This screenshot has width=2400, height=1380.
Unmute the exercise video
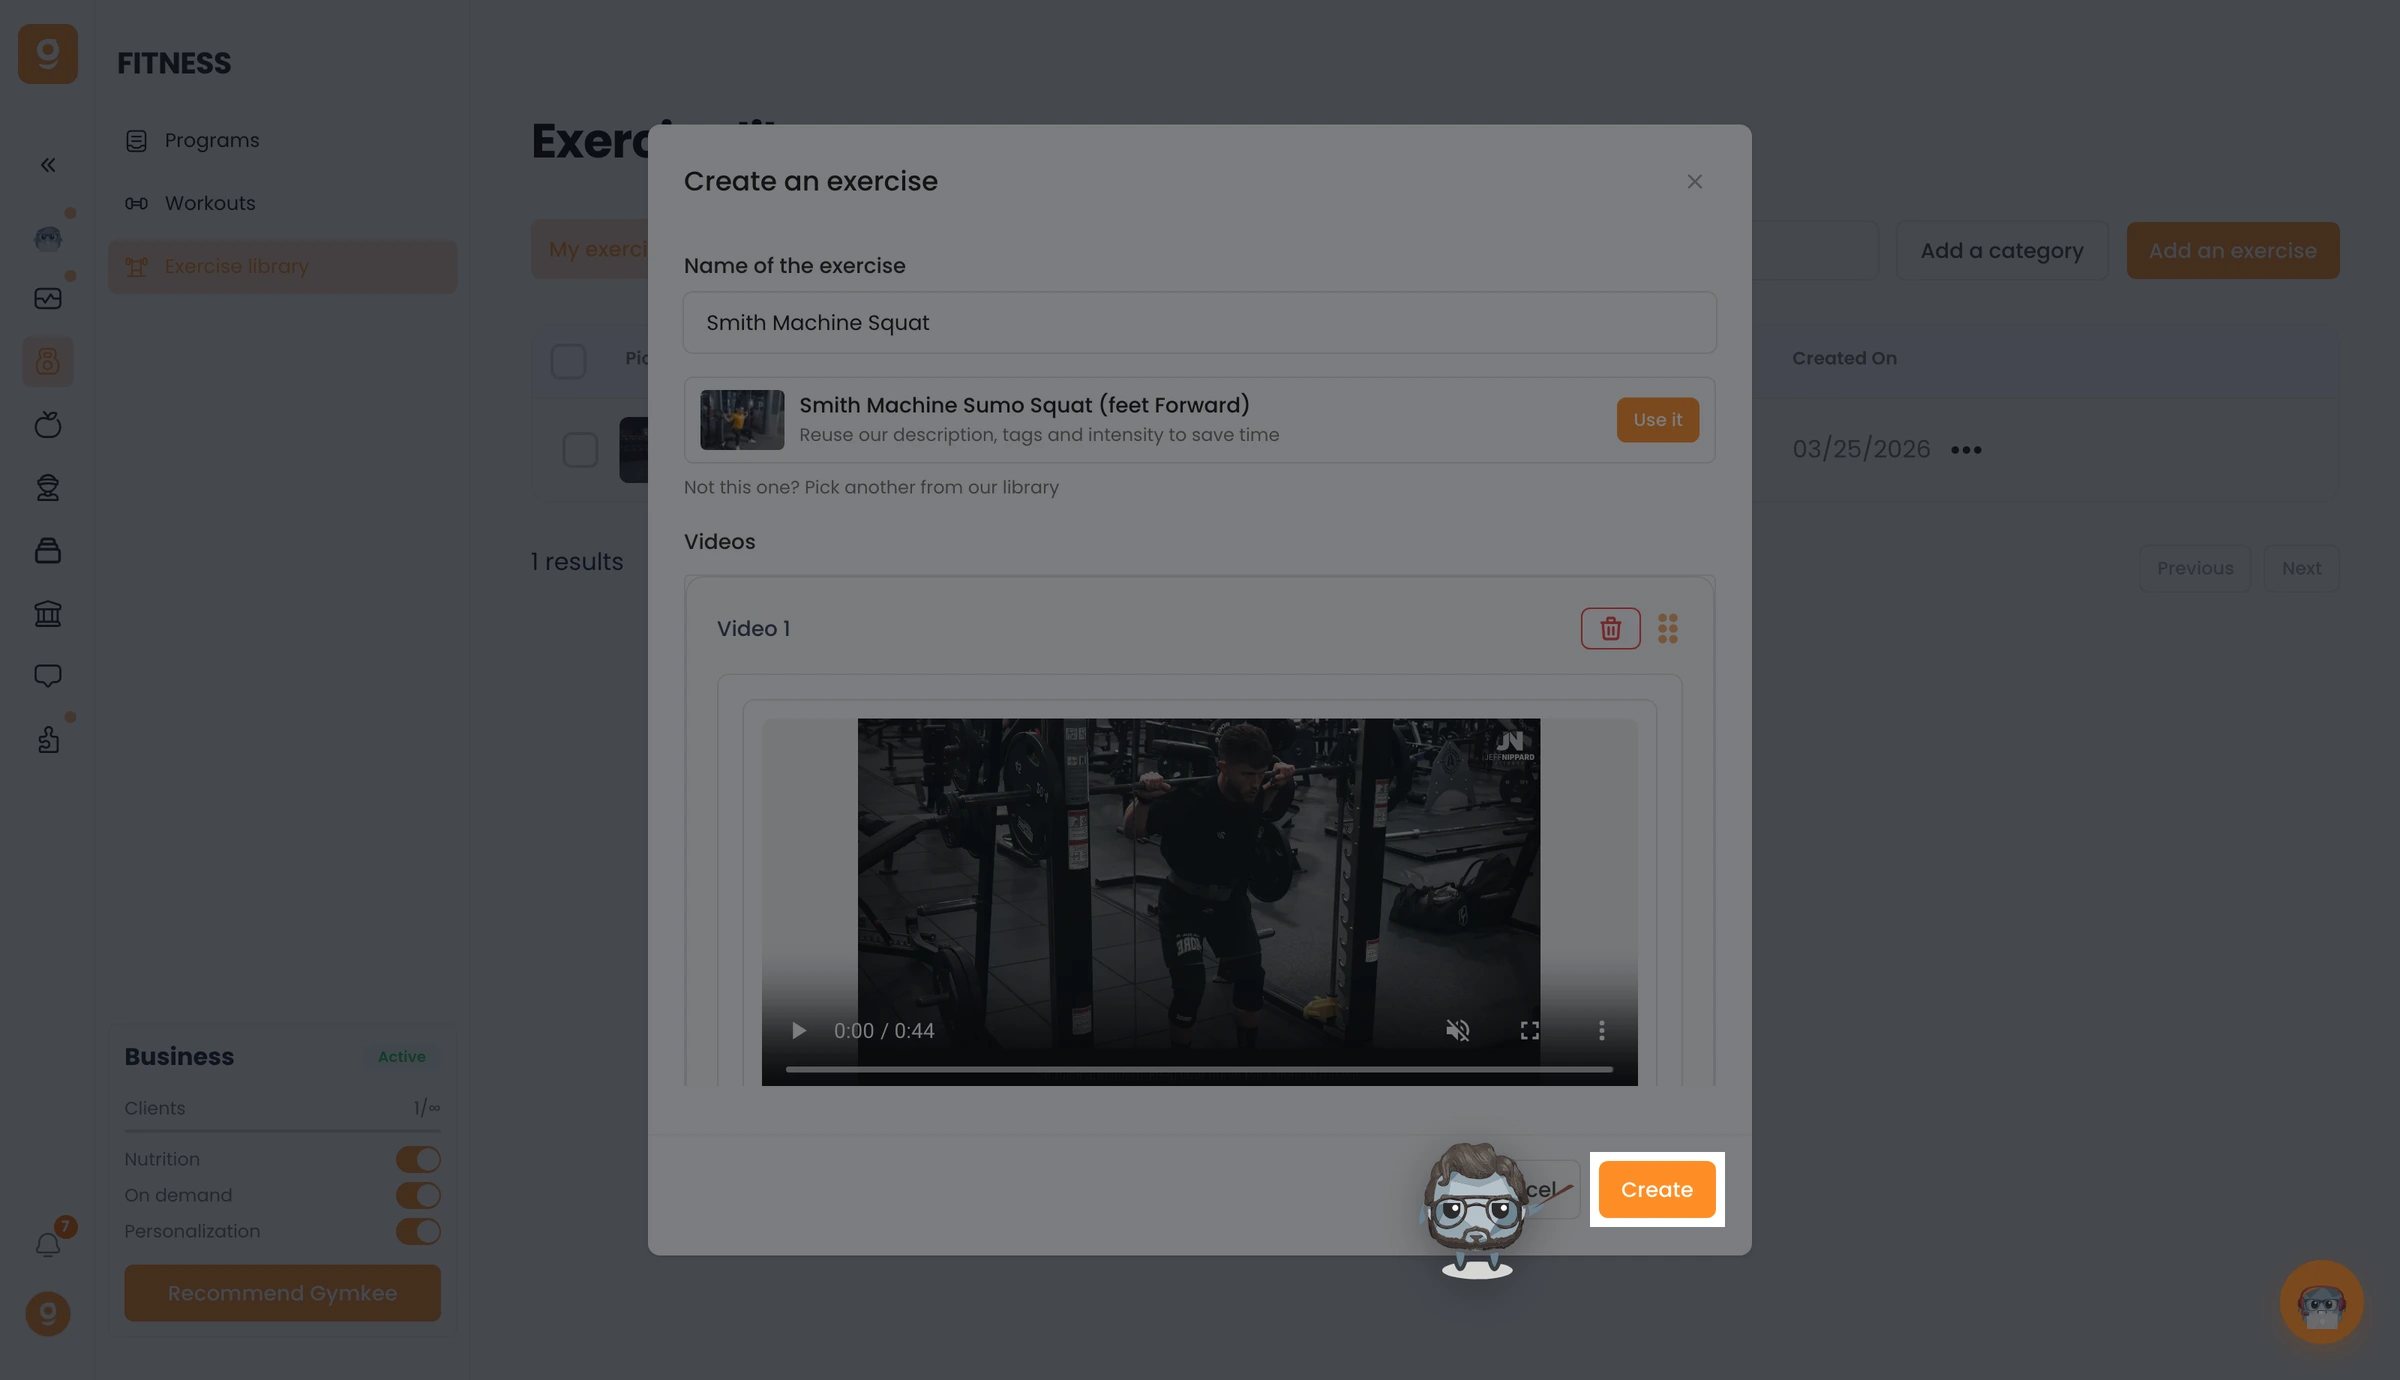(1457, 1030)
